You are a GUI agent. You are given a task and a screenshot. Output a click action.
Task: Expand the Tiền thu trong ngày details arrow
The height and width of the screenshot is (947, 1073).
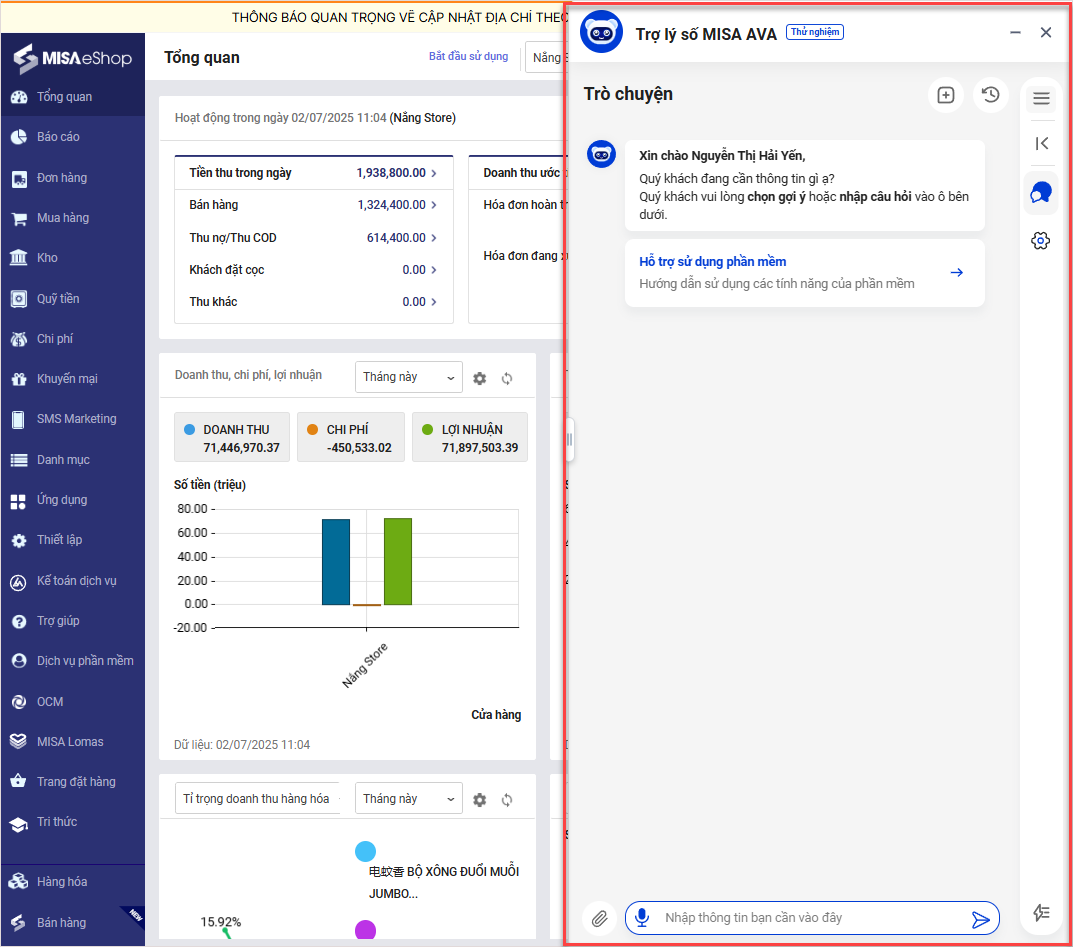point(433,173)
